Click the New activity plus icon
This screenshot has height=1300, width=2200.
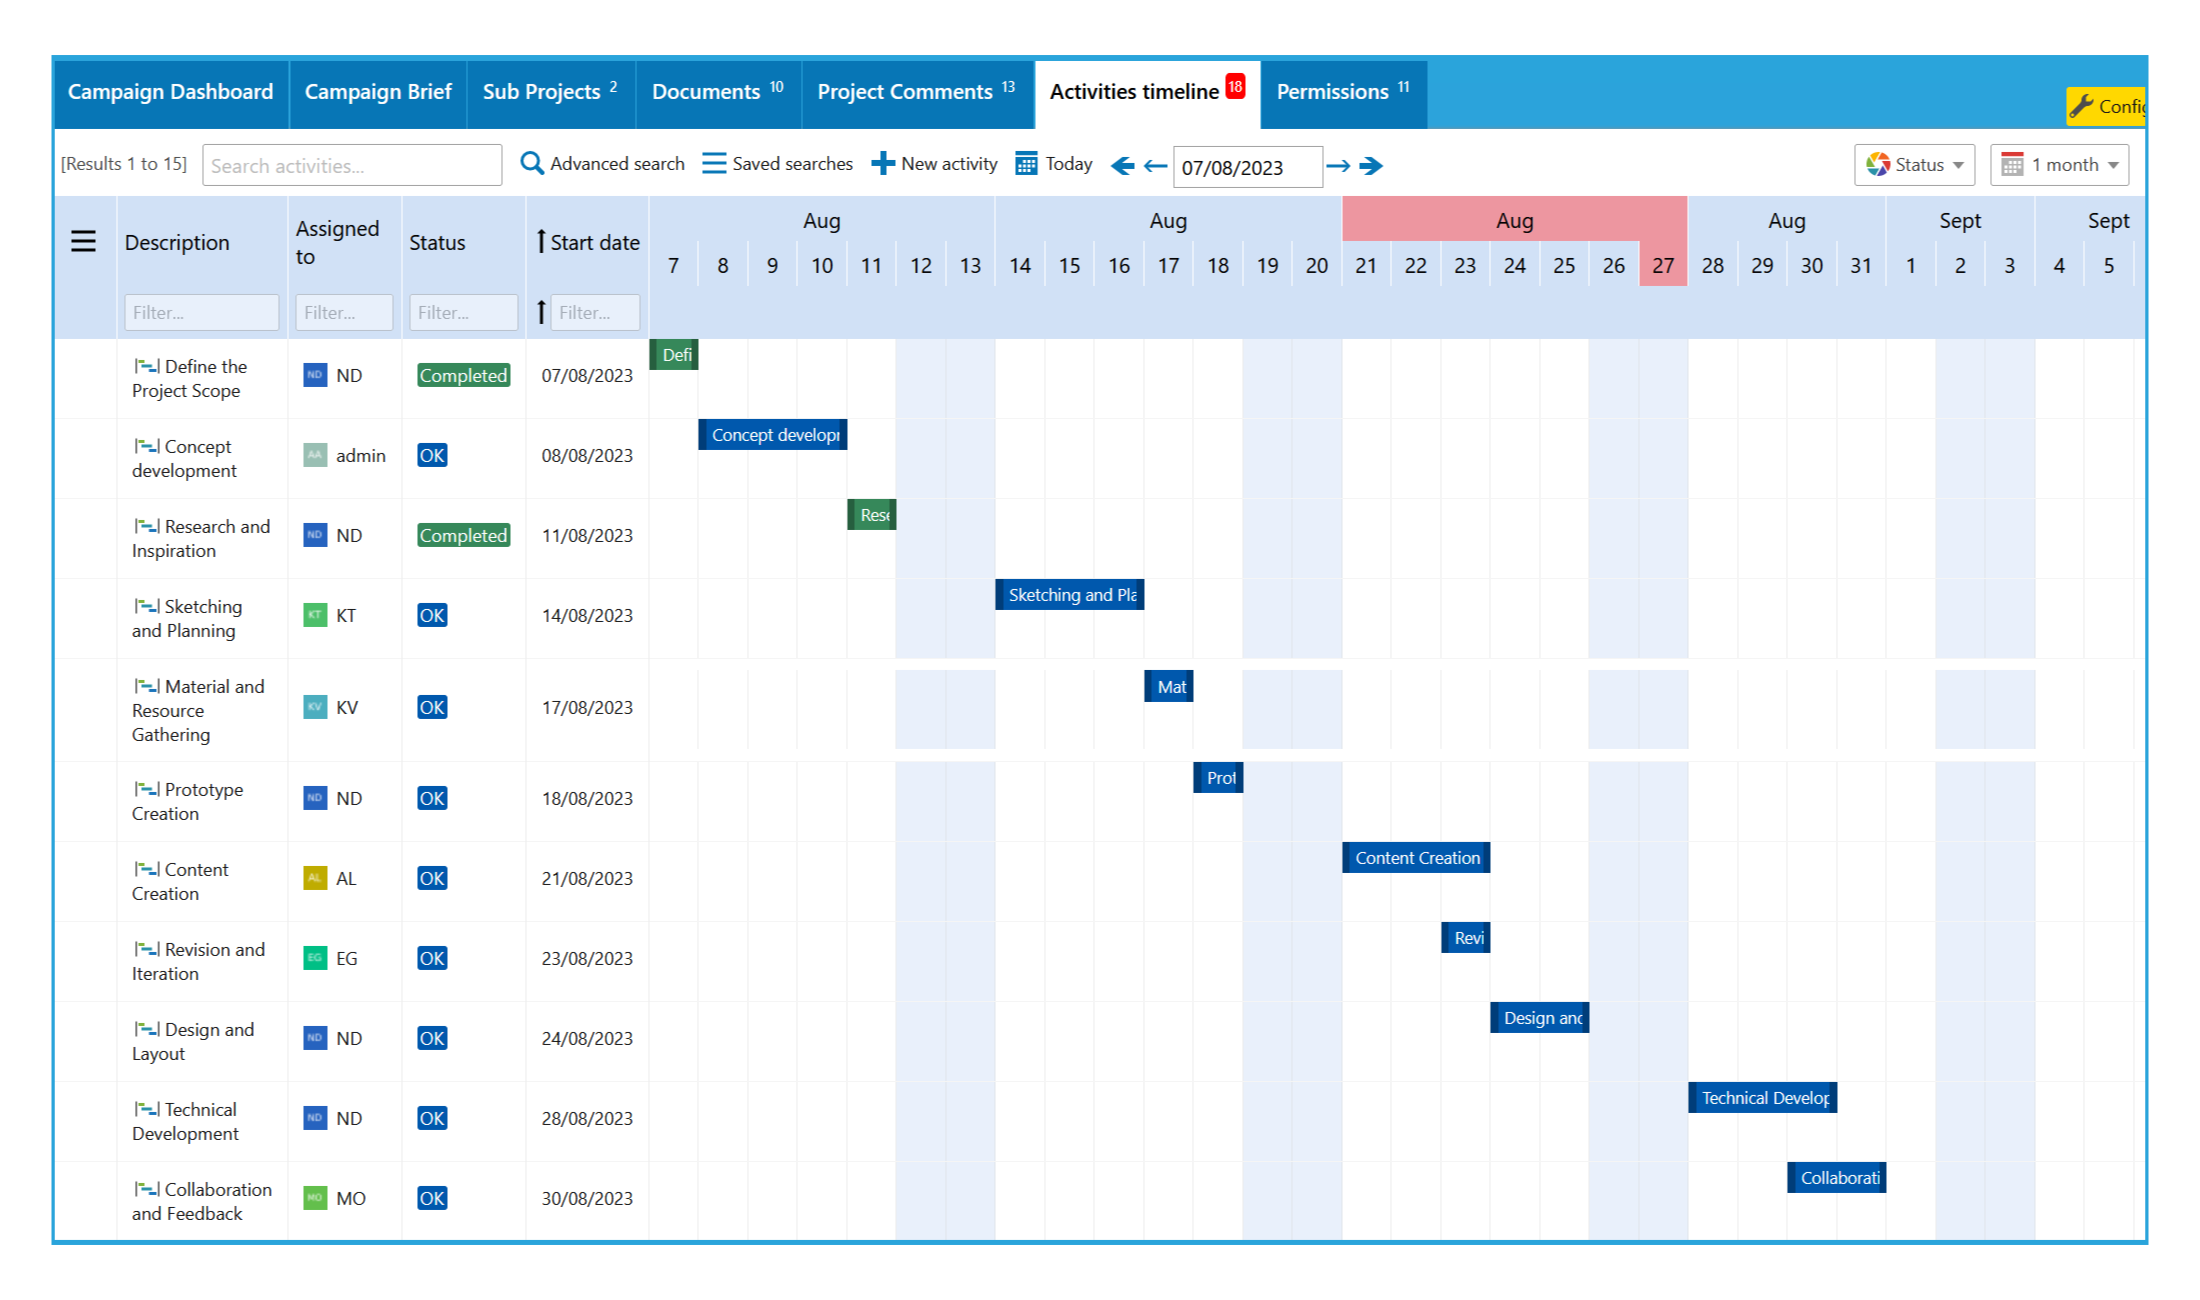click(883, 163)
